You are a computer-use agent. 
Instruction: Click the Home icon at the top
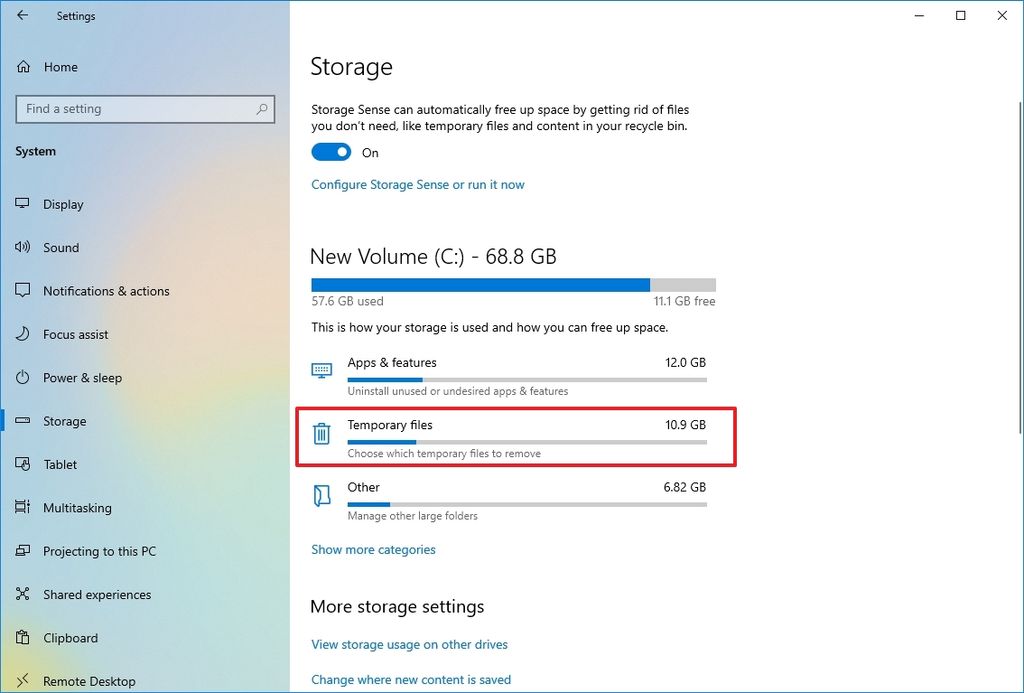coord(22,66)
